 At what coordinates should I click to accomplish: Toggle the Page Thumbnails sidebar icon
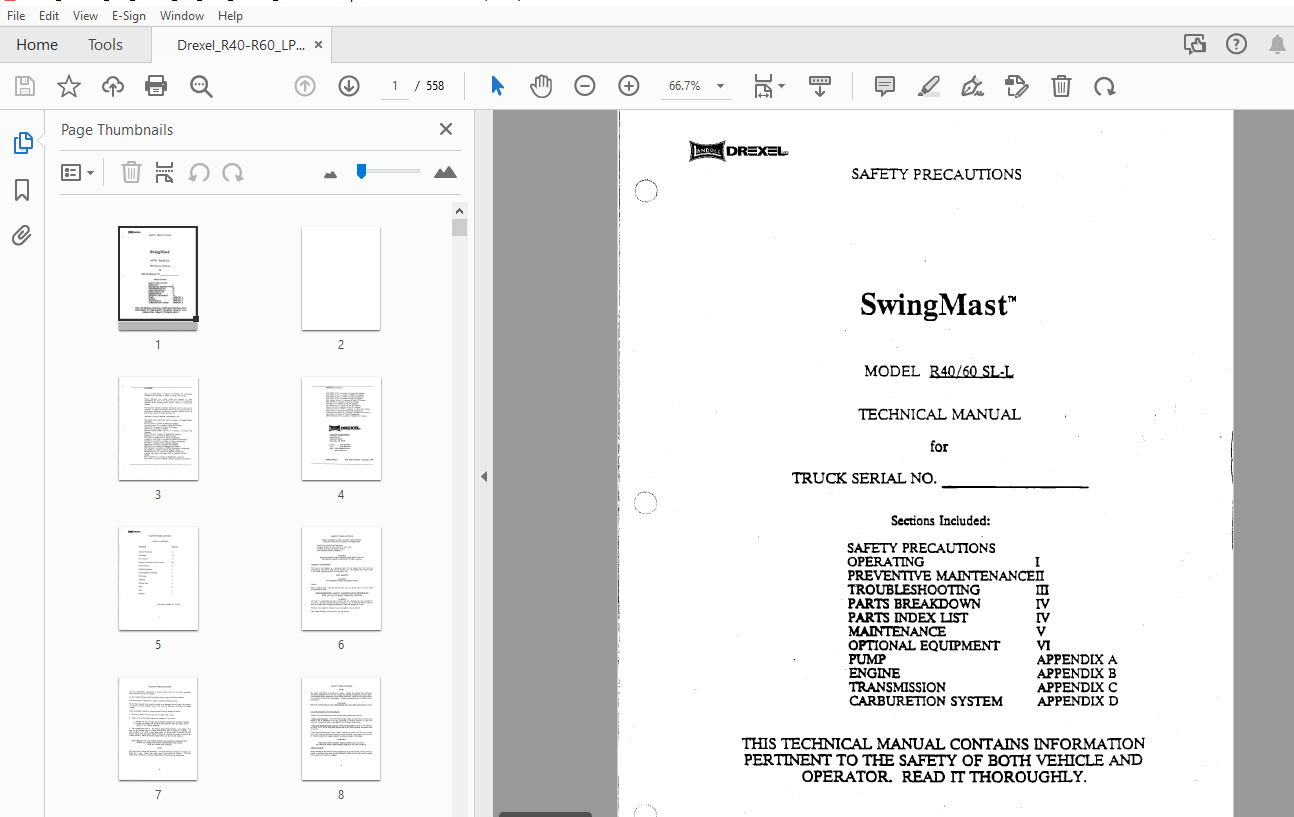coord(22,144)
